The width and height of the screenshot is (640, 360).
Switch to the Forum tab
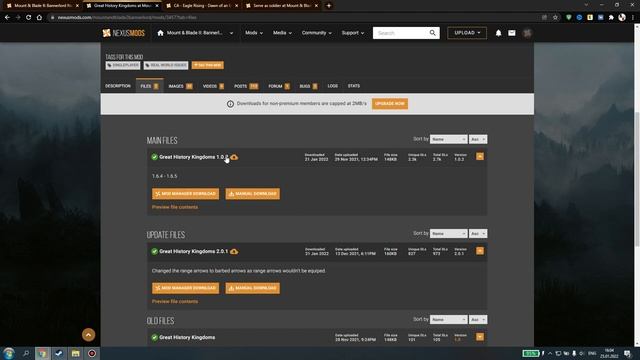[x=279, y=86]
